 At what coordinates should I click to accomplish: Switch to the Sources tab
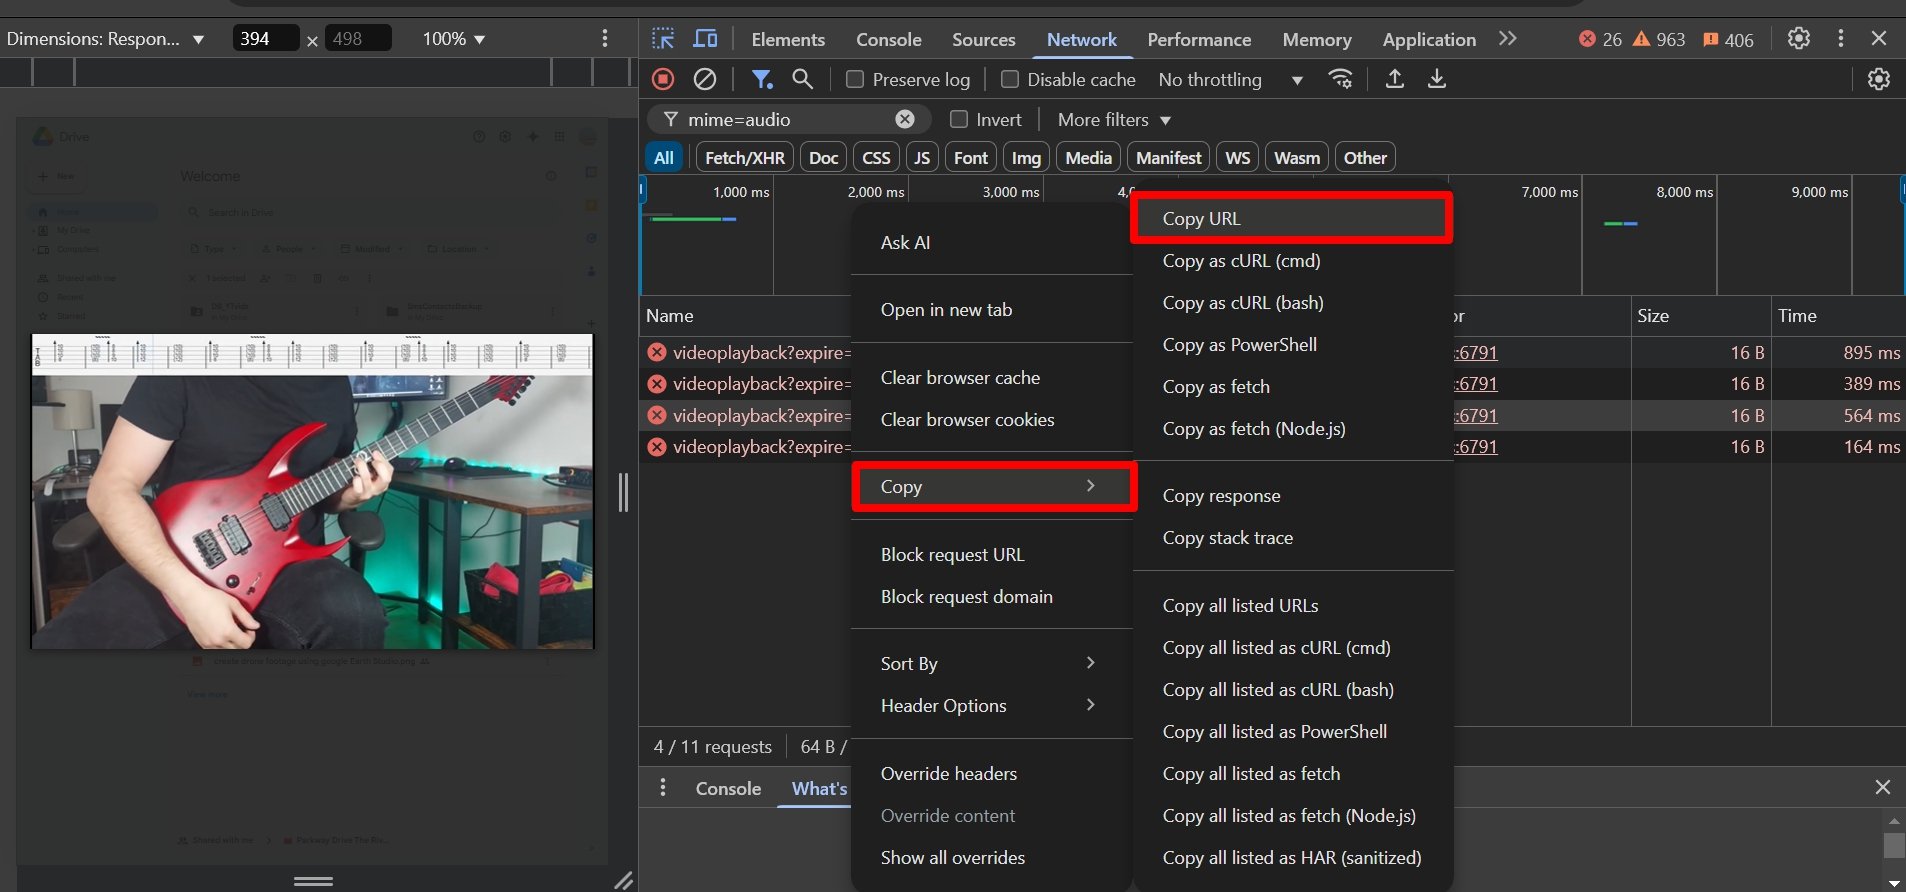pos(983,39)
